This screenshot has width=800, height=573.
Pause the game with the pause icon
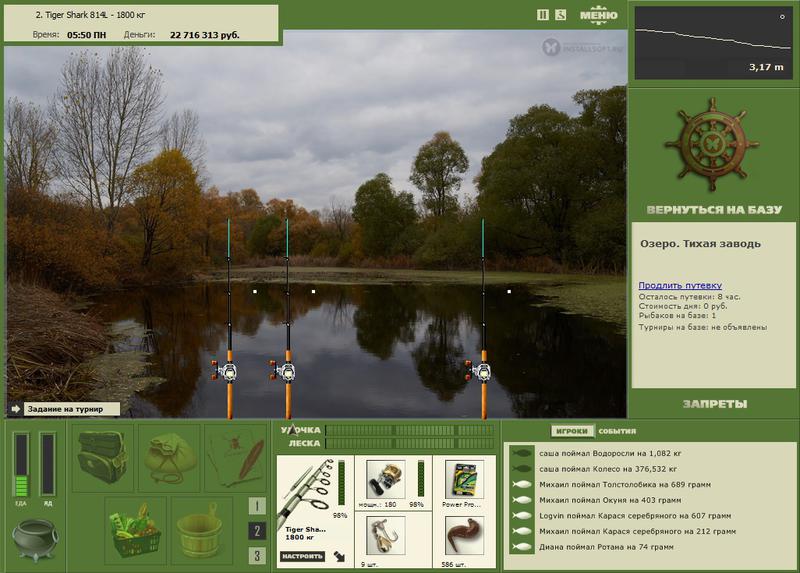point(543,15)
